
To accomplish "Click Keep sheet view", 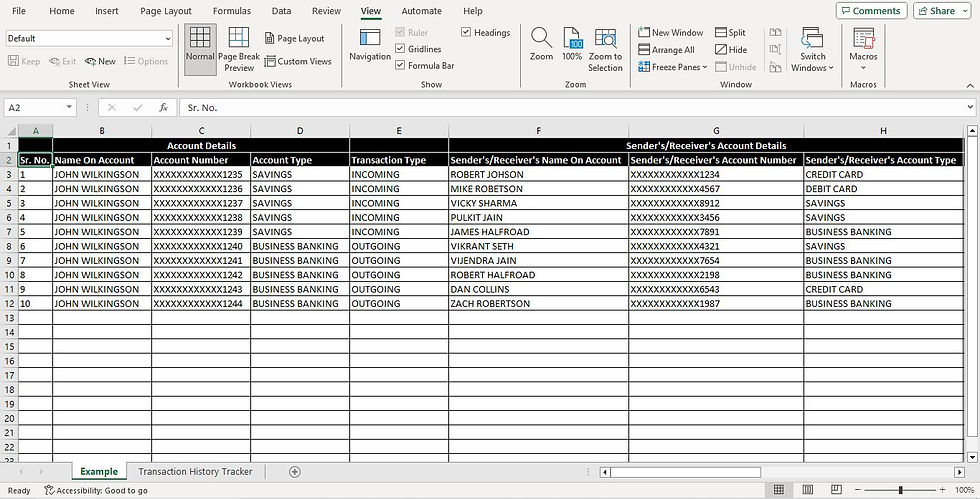I will pyautogui.click(x=24, y=61).
